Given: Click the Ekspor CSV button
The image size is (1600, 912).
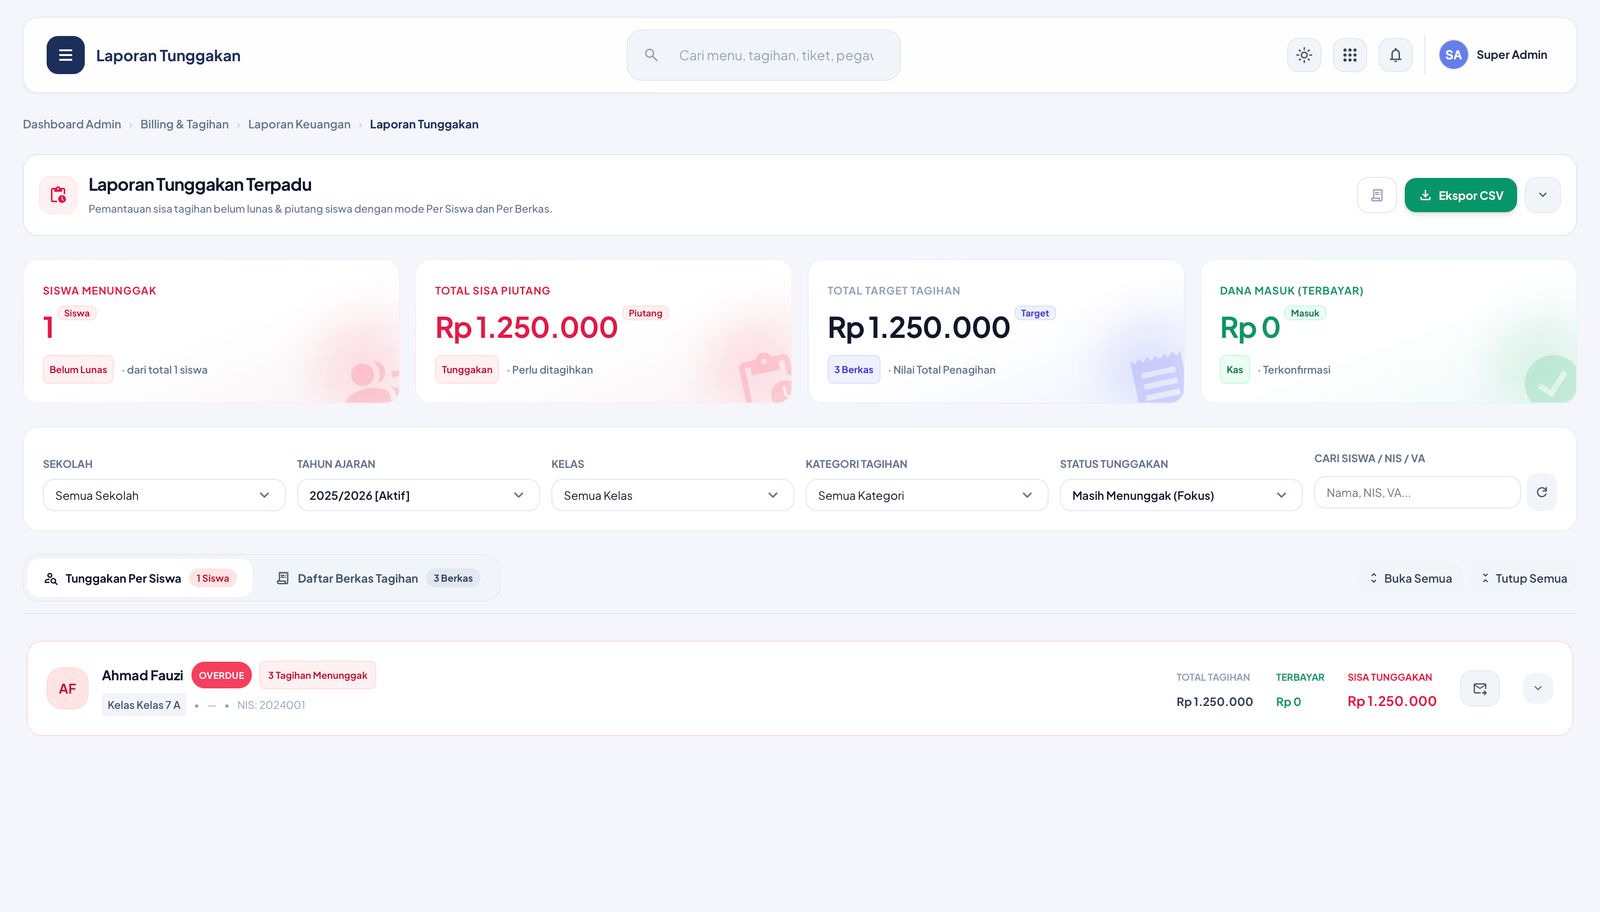Looking at the screenshot, I should coord(1461,195).
